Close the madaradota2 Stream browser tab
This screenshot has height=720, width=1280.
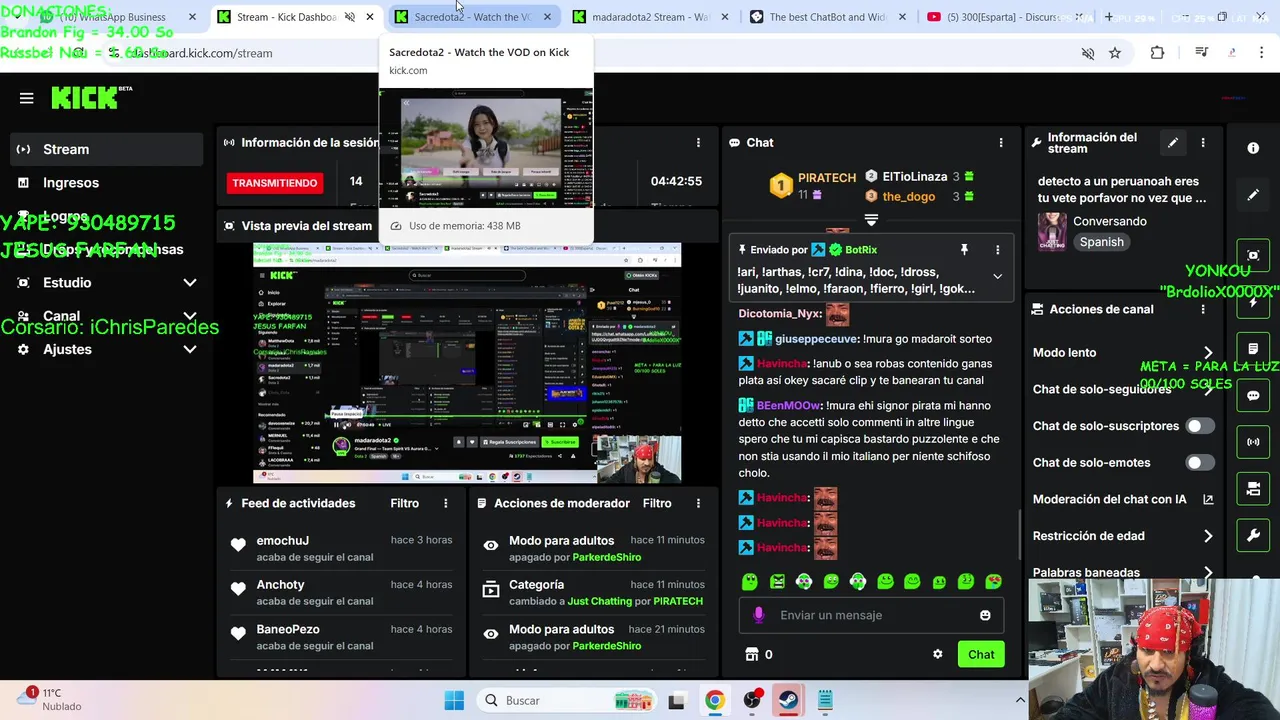725,17
